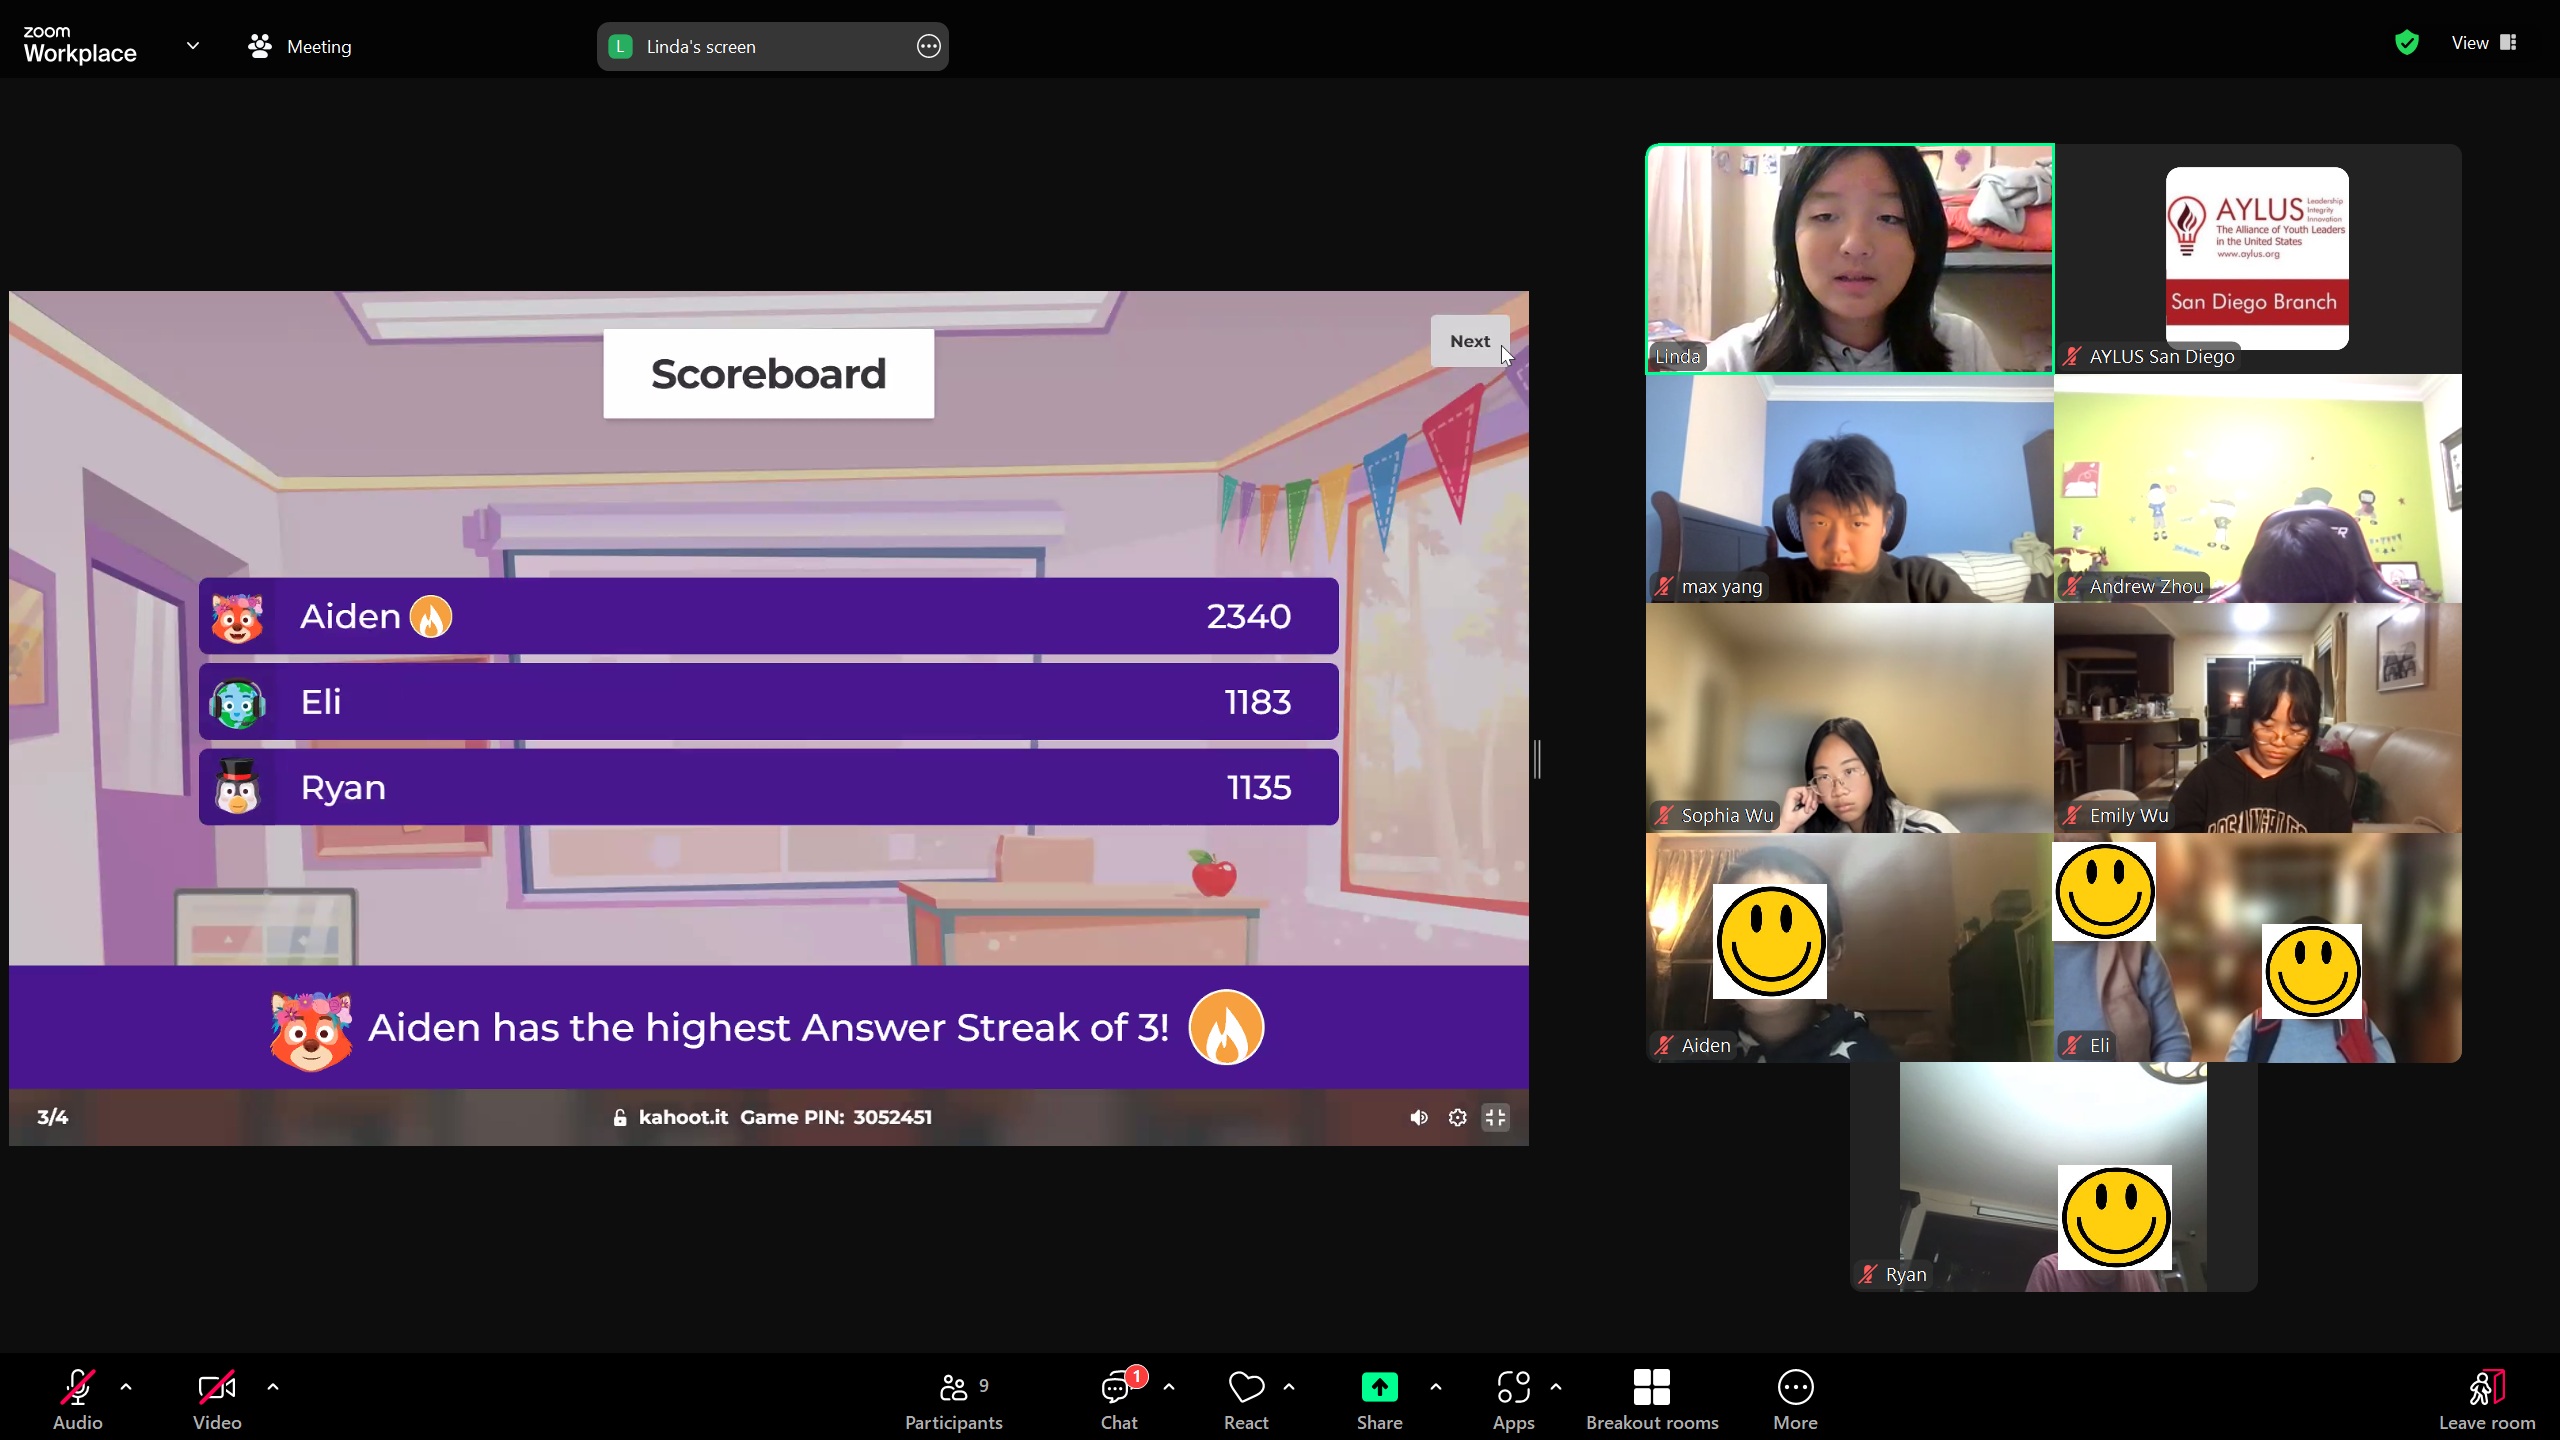Select Sophia Wu's video thumbnail

(1850, 718)
